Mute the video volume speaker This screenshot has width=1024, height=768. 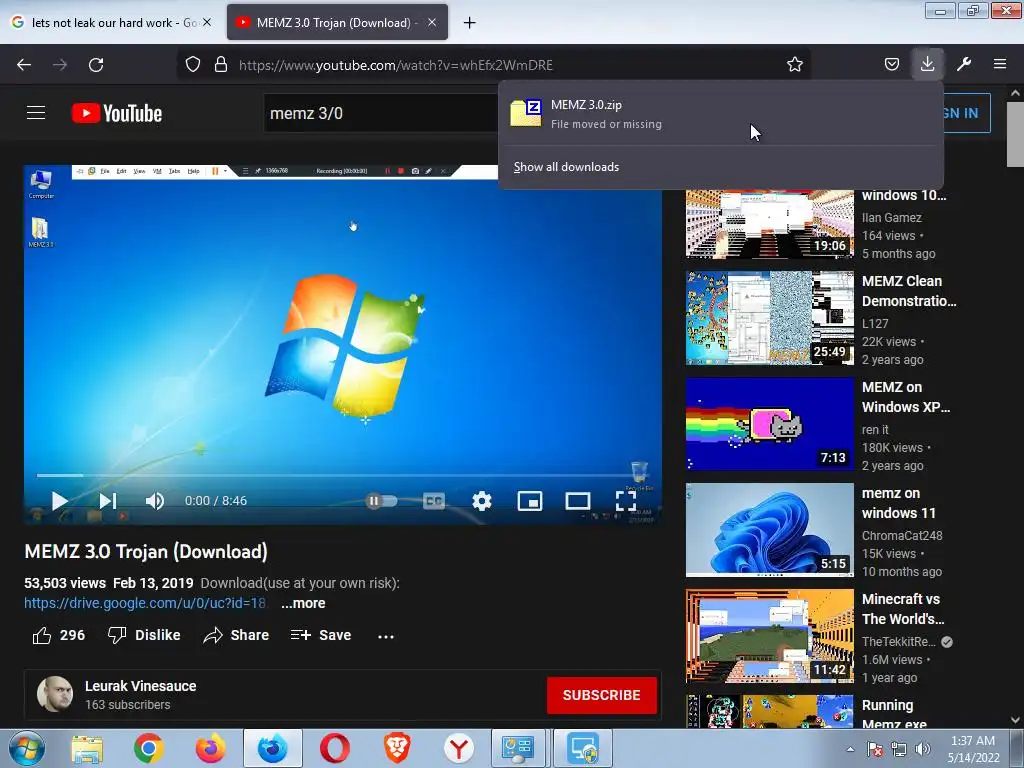(155, 501)
